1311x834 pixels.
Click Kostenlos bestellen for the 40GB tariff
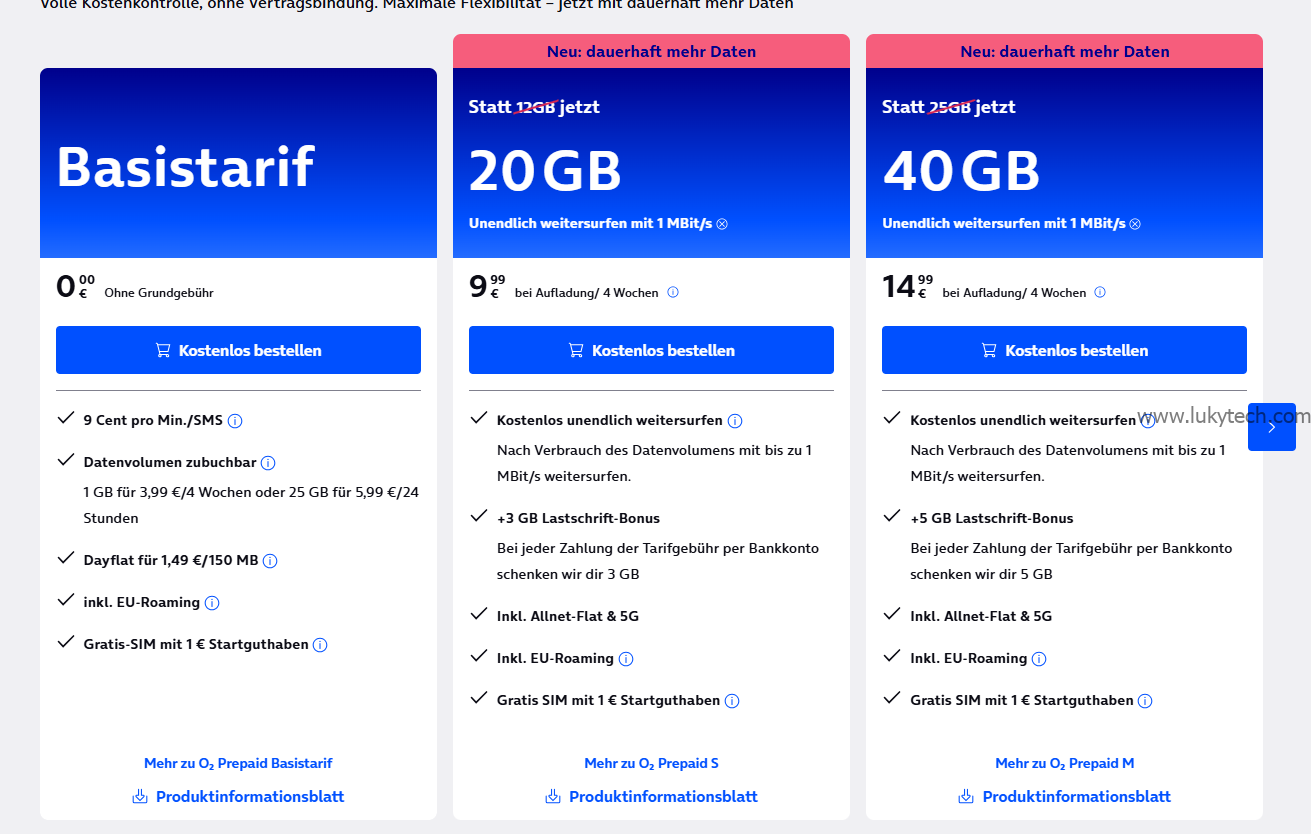(x=1064, y=350)
